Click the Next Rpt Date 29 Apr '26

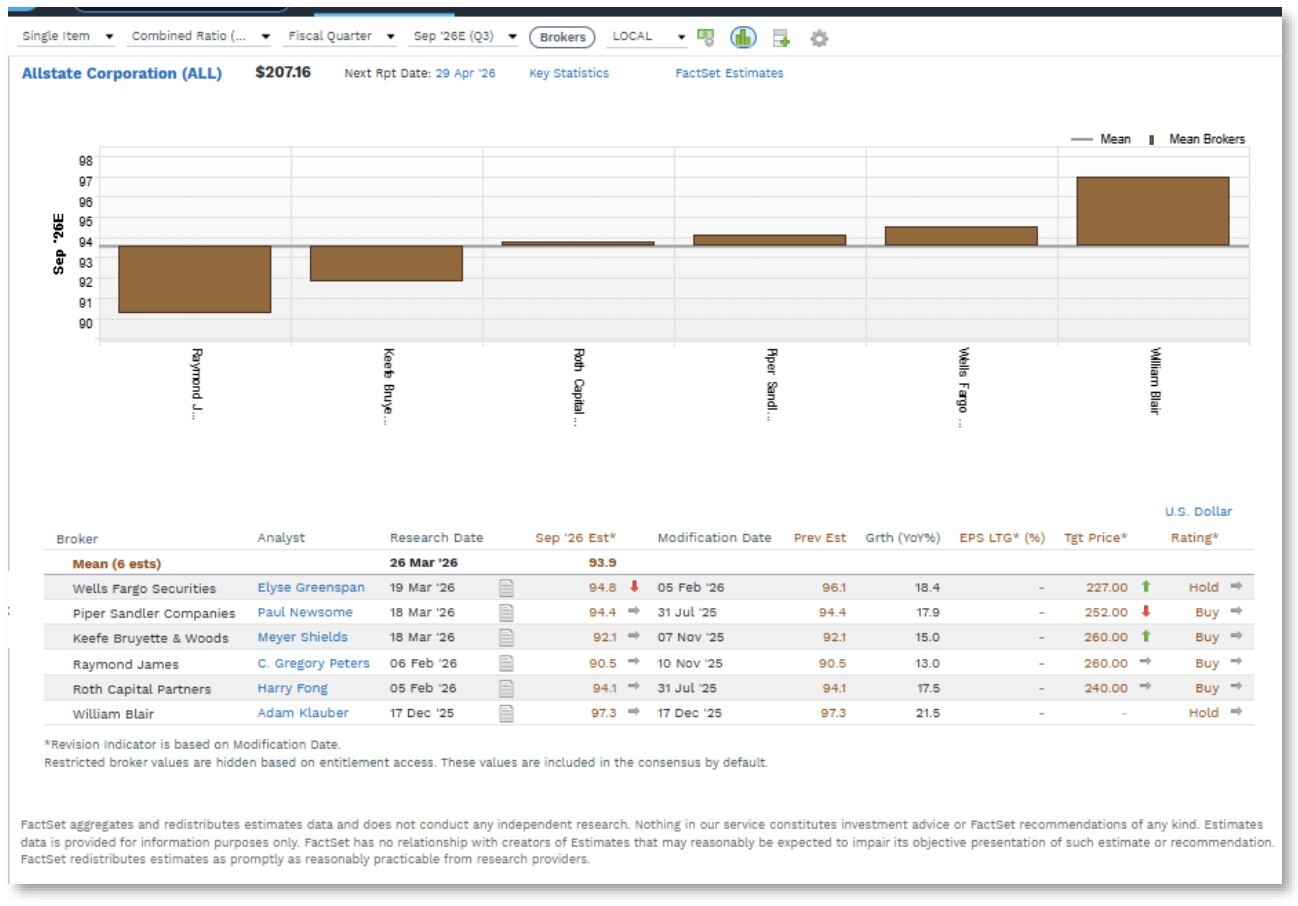coord(464,73)
